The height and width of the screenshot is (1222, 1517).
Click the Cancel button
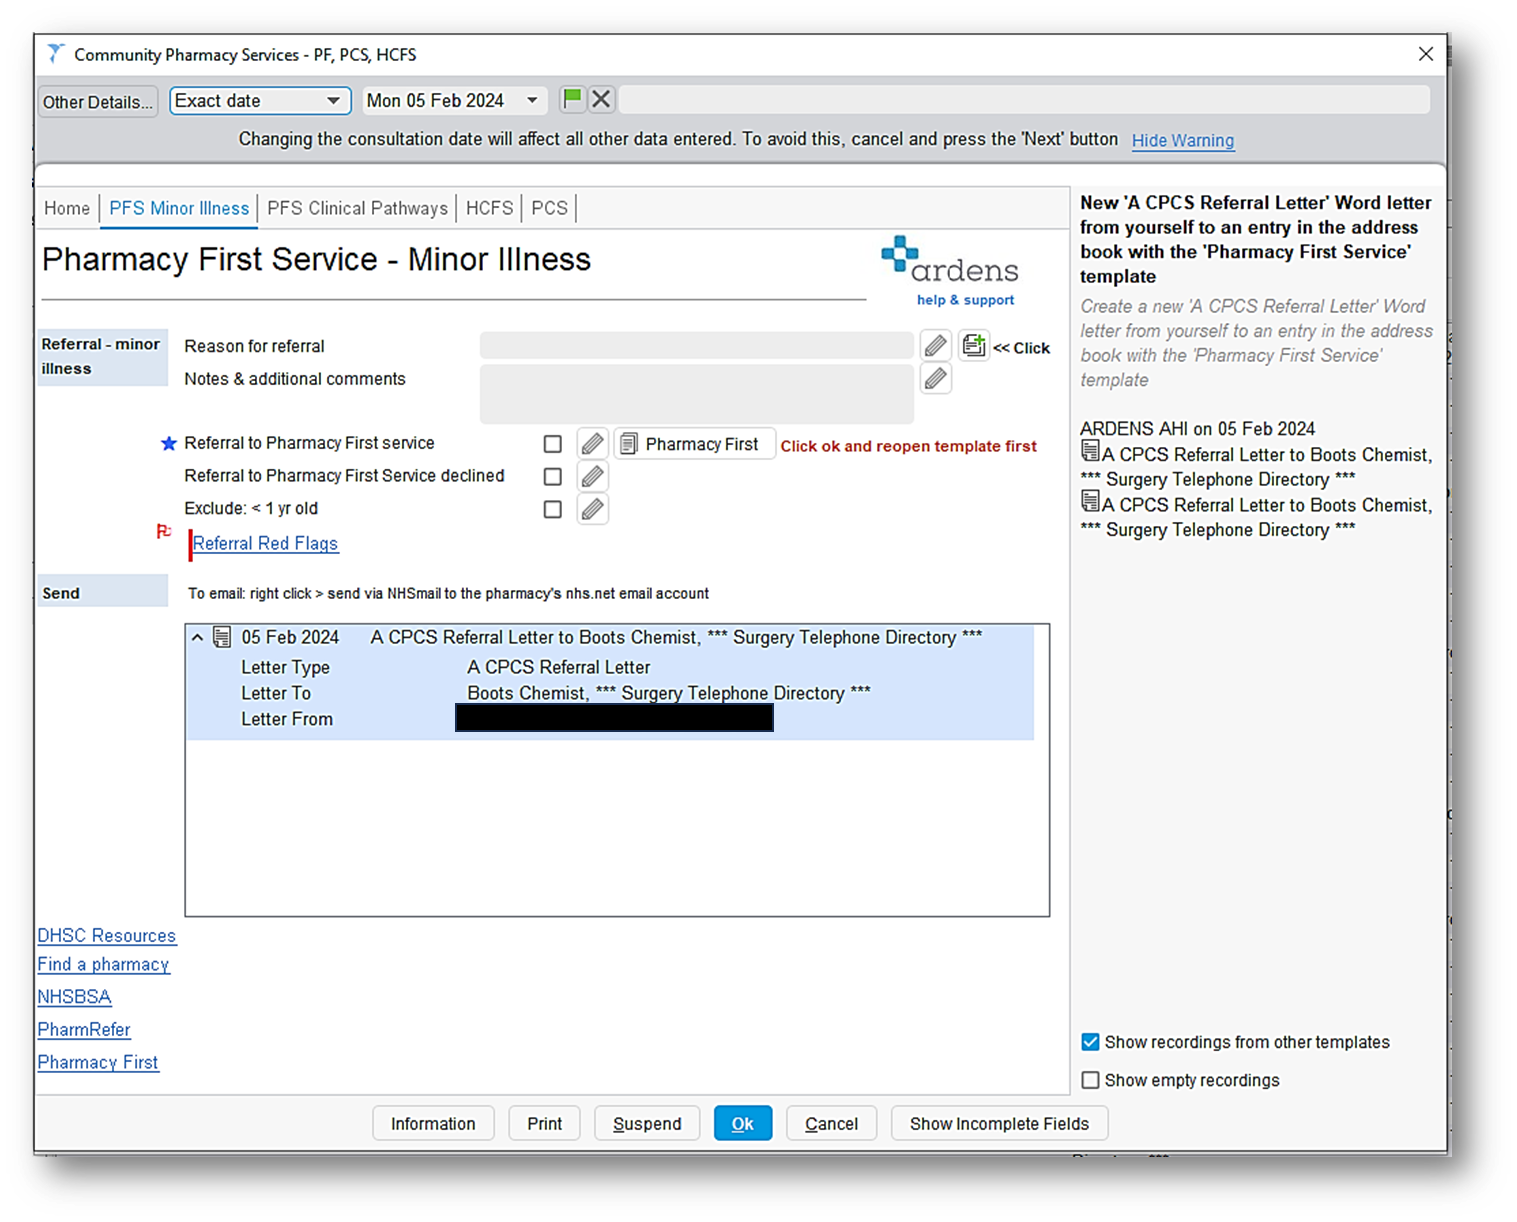(x=831, y=1123)
